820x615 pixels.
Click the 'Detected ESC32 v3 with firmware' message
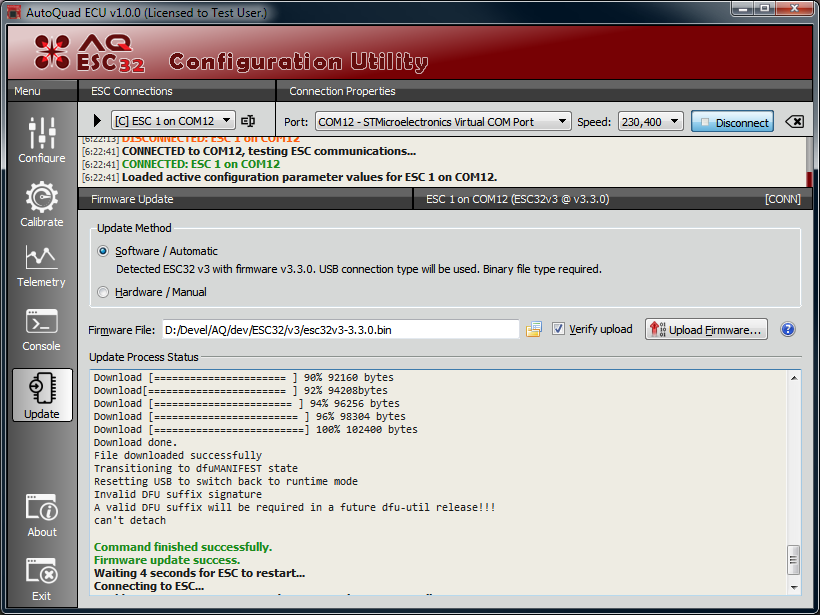[x=359, y=269]
